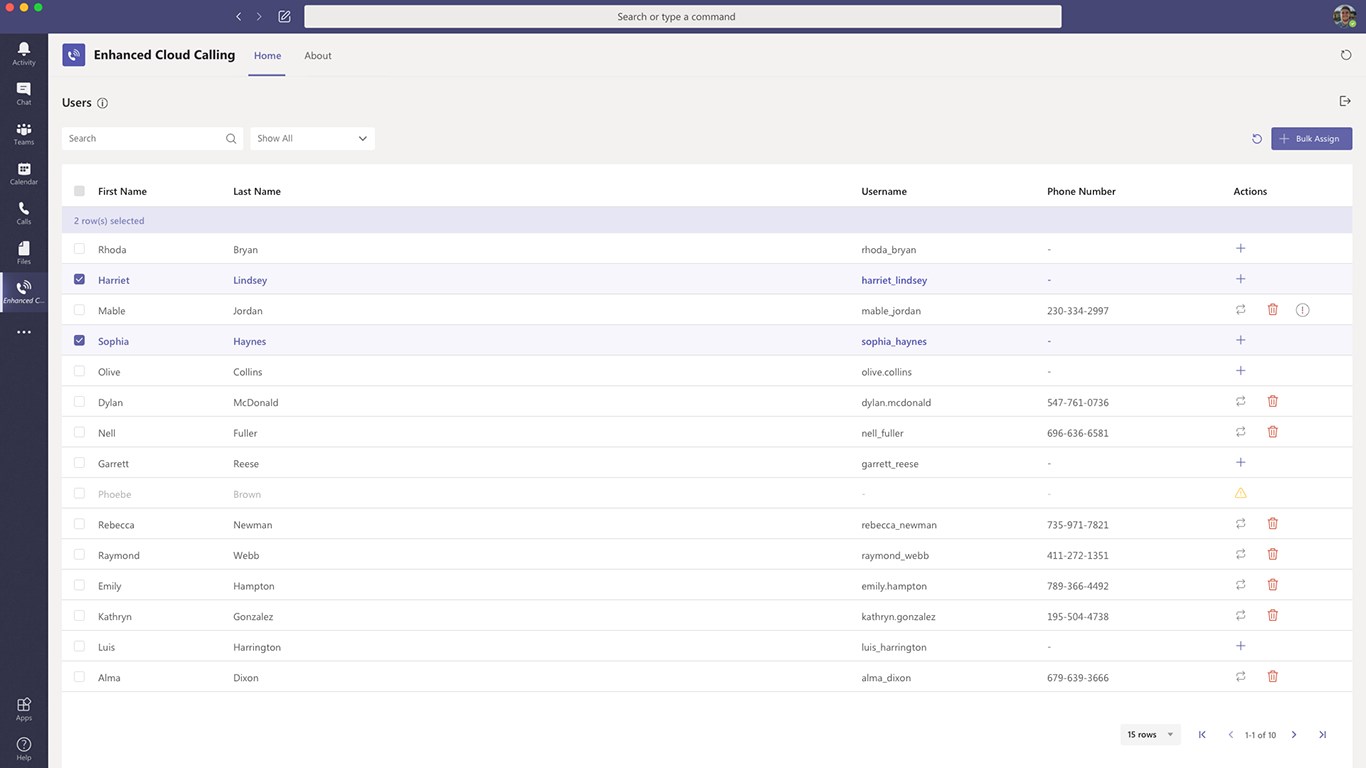Image resolution: width=1366 pixels, height=768 pixels.
Task: Go back using the title bar arrow
Action: 239,17
